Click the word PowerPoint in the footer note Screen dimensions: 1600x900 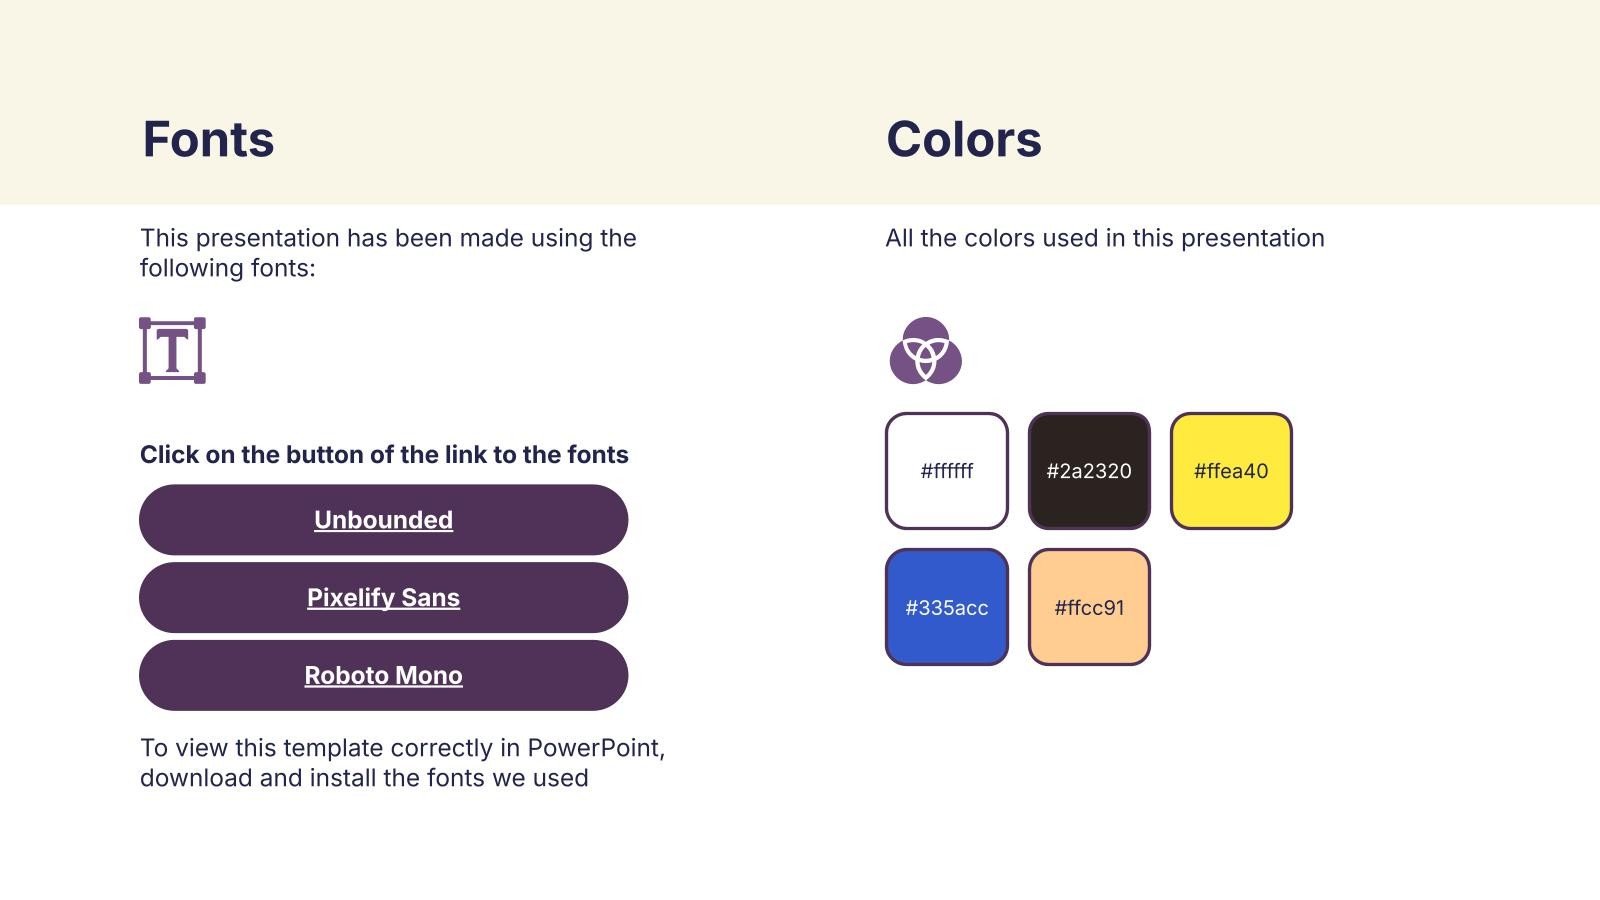(x=596, y=748)
